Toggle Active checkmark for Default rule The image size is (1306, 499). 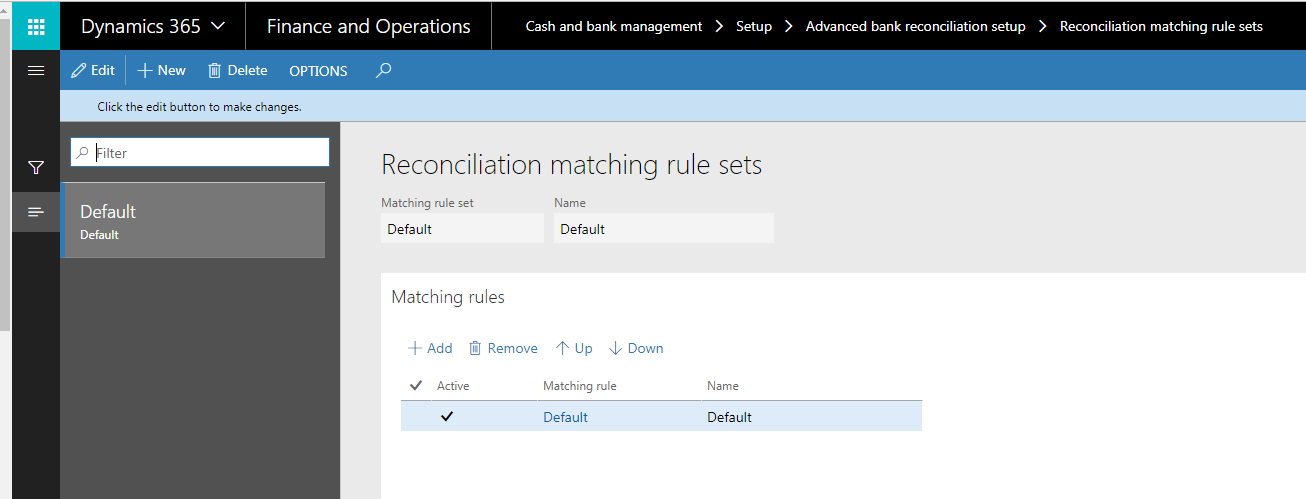[447, 417]
